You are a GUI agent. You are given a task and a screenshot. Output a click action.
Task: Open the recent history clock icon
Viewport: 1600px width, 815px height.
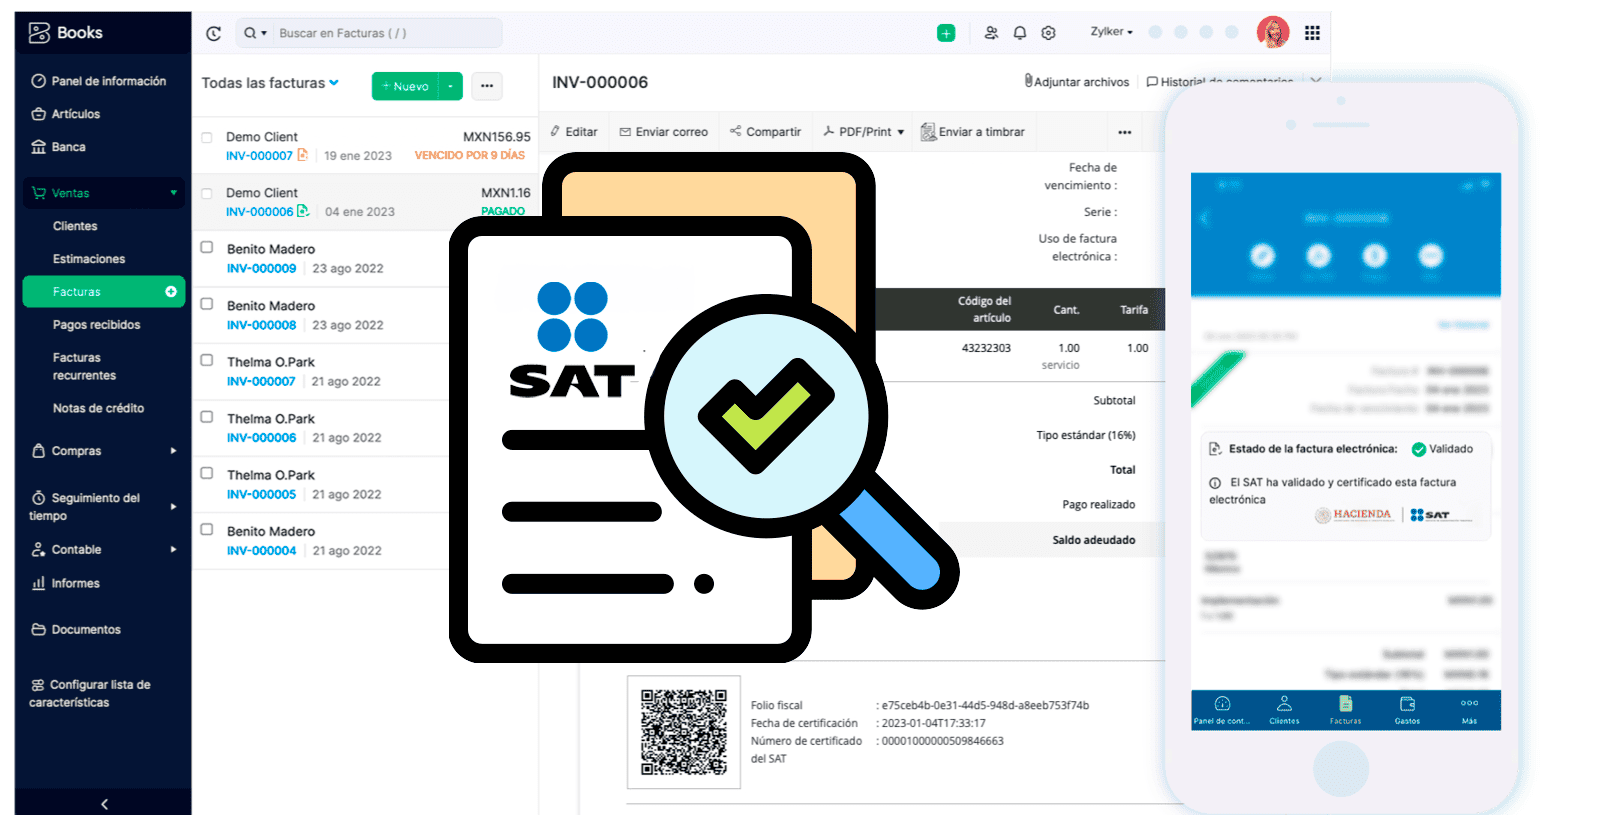point(213,33)
